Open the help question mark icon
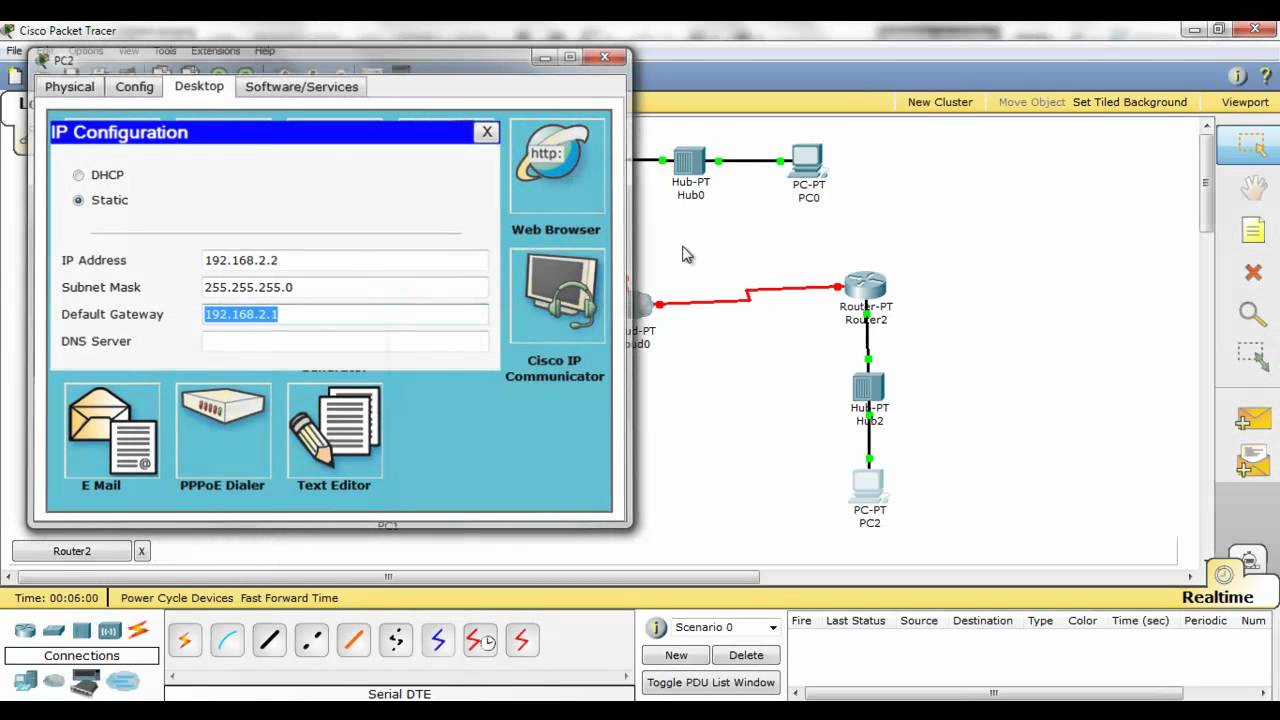Screen dimensions: 1280x720 [1265, 76]
